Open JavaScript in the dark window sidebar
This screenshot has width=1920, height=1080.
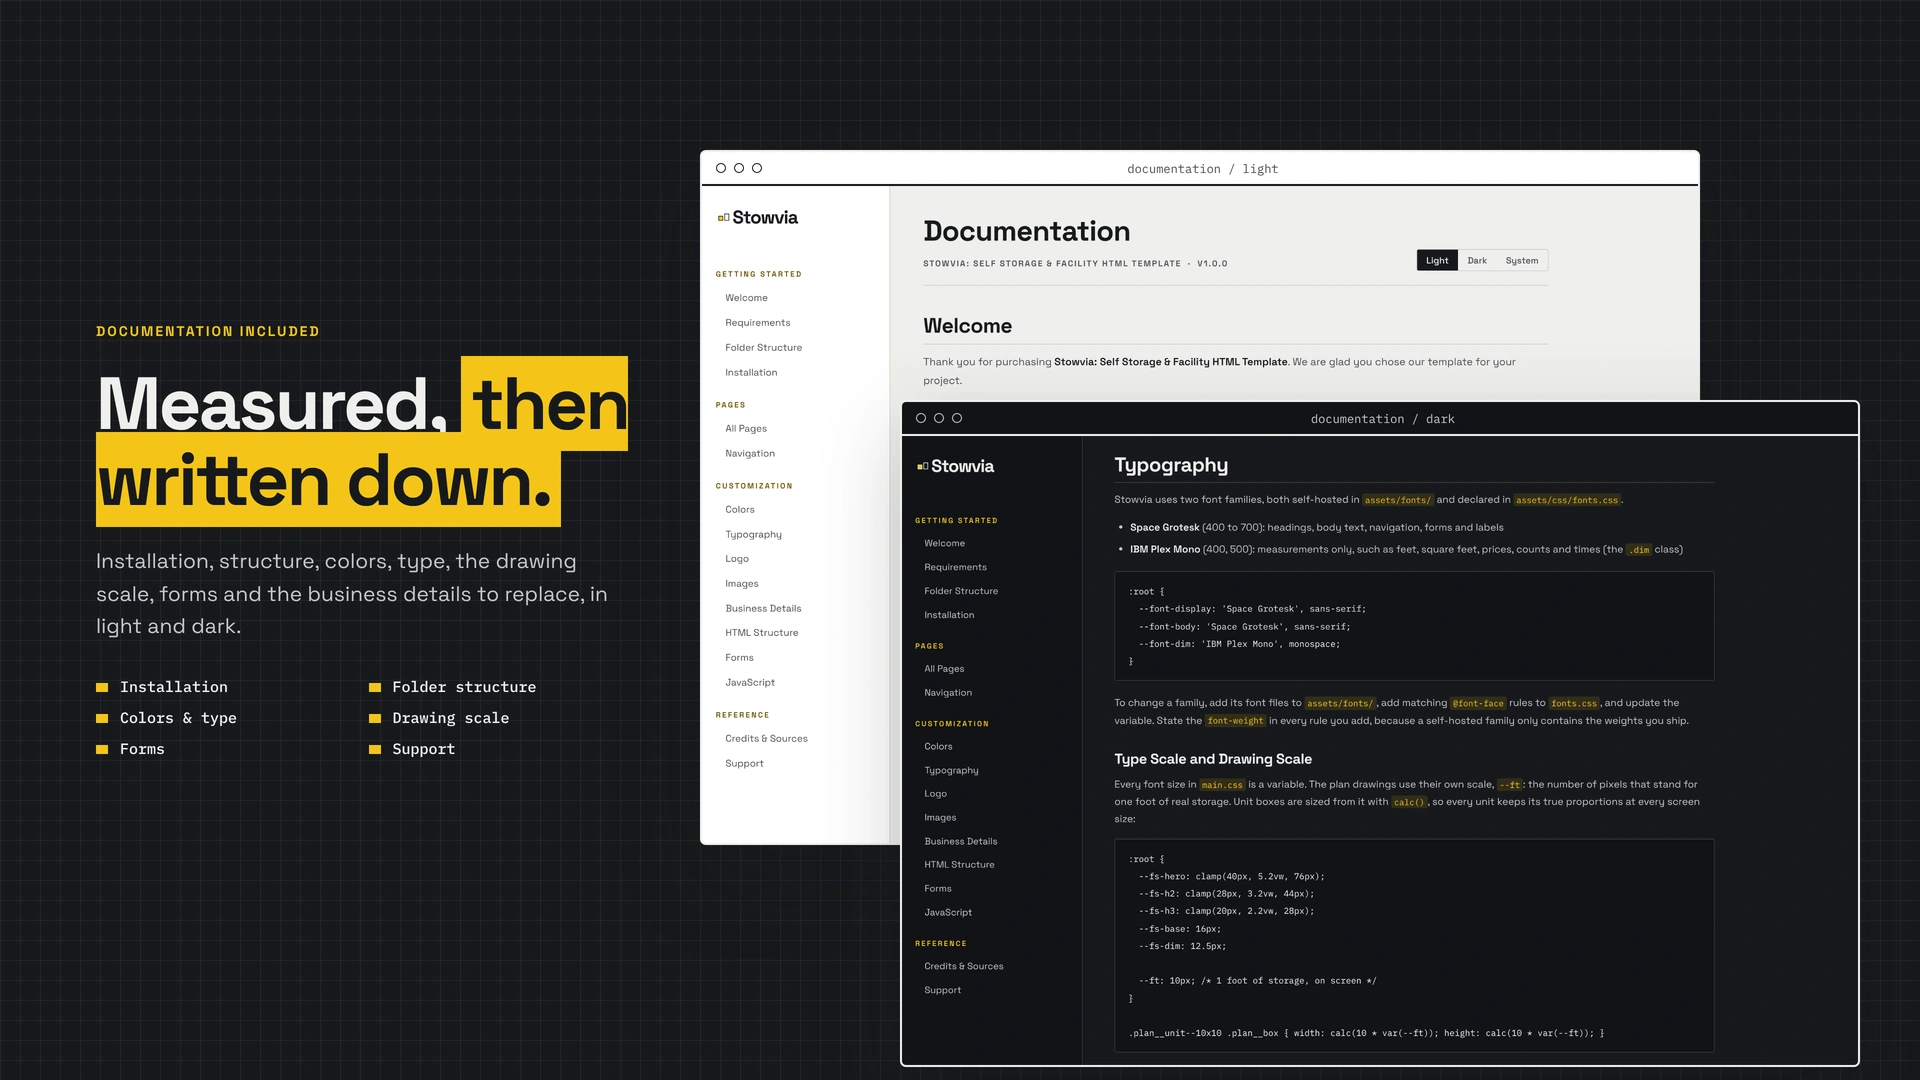coord(948,913)
